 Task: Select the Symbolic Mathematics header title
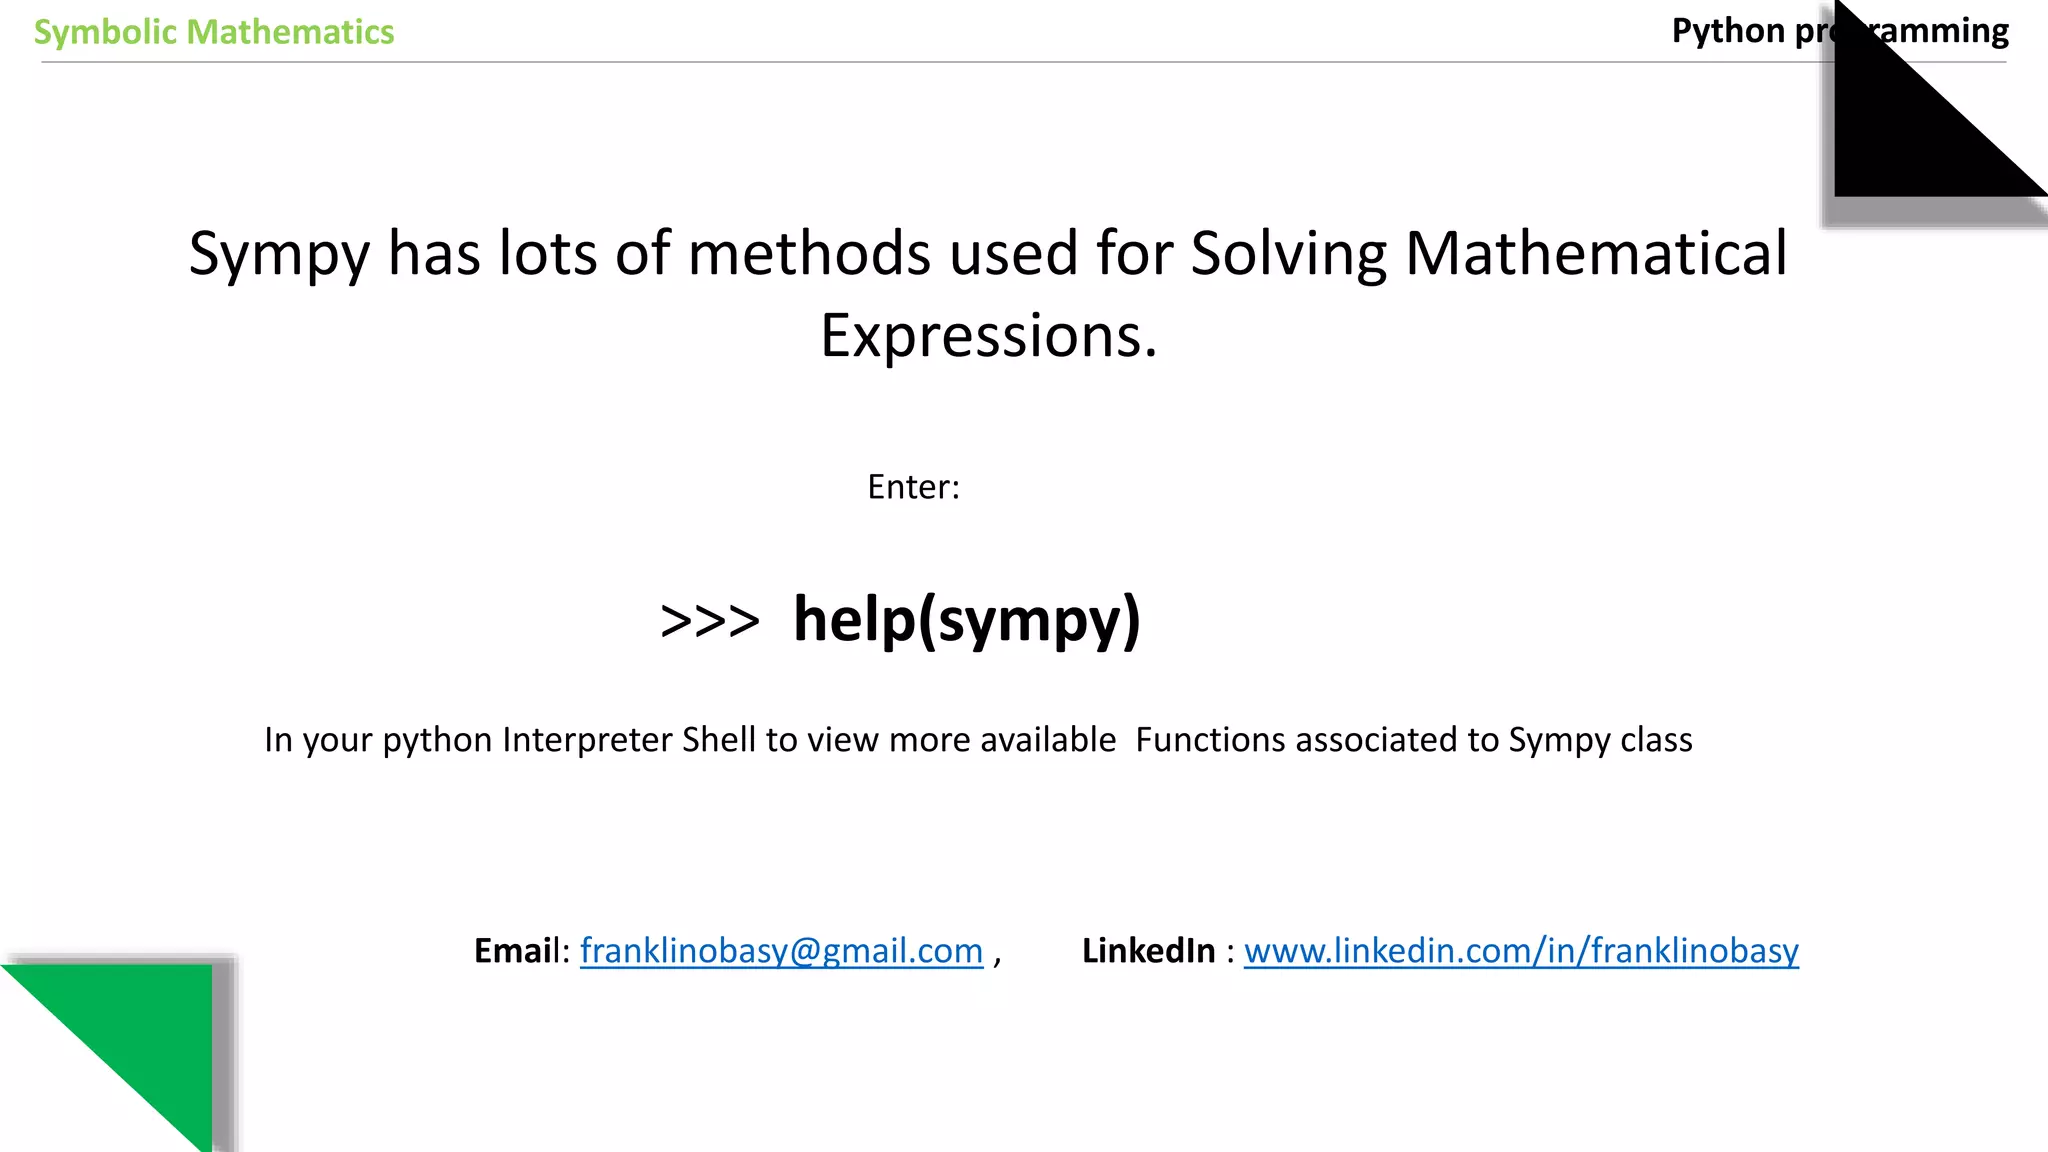tap(214, 32)
